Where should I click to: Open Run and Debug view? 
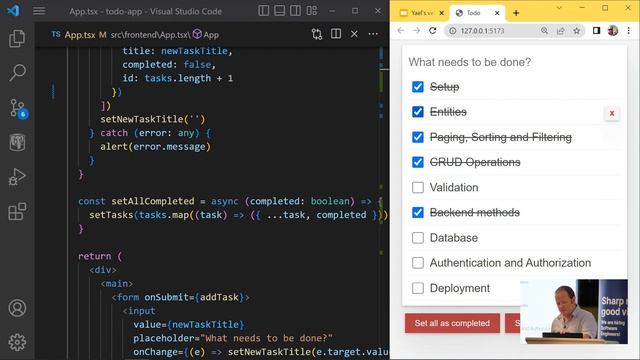point(17,177)
